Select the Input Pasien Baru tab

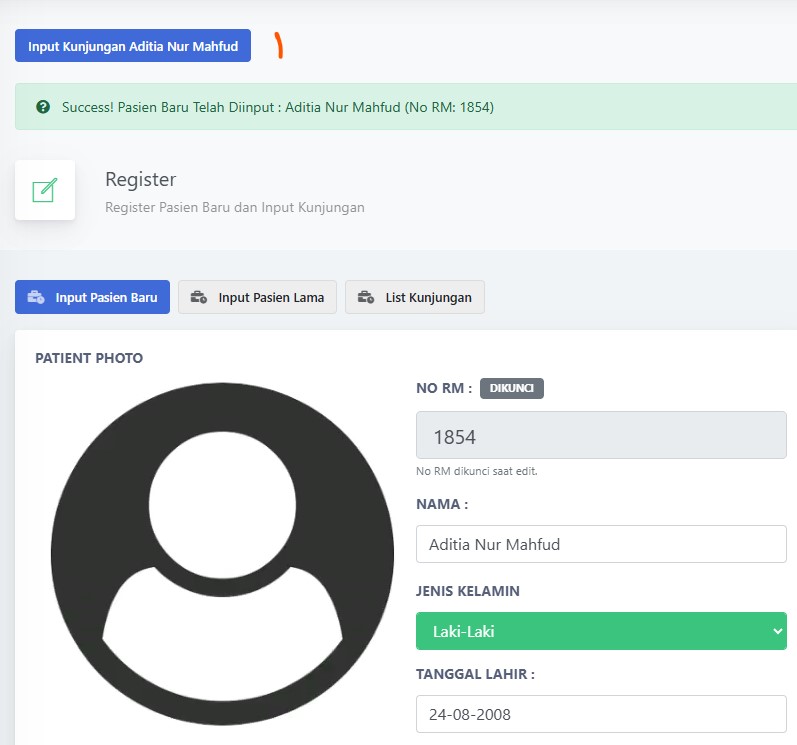tap(92, 297)
